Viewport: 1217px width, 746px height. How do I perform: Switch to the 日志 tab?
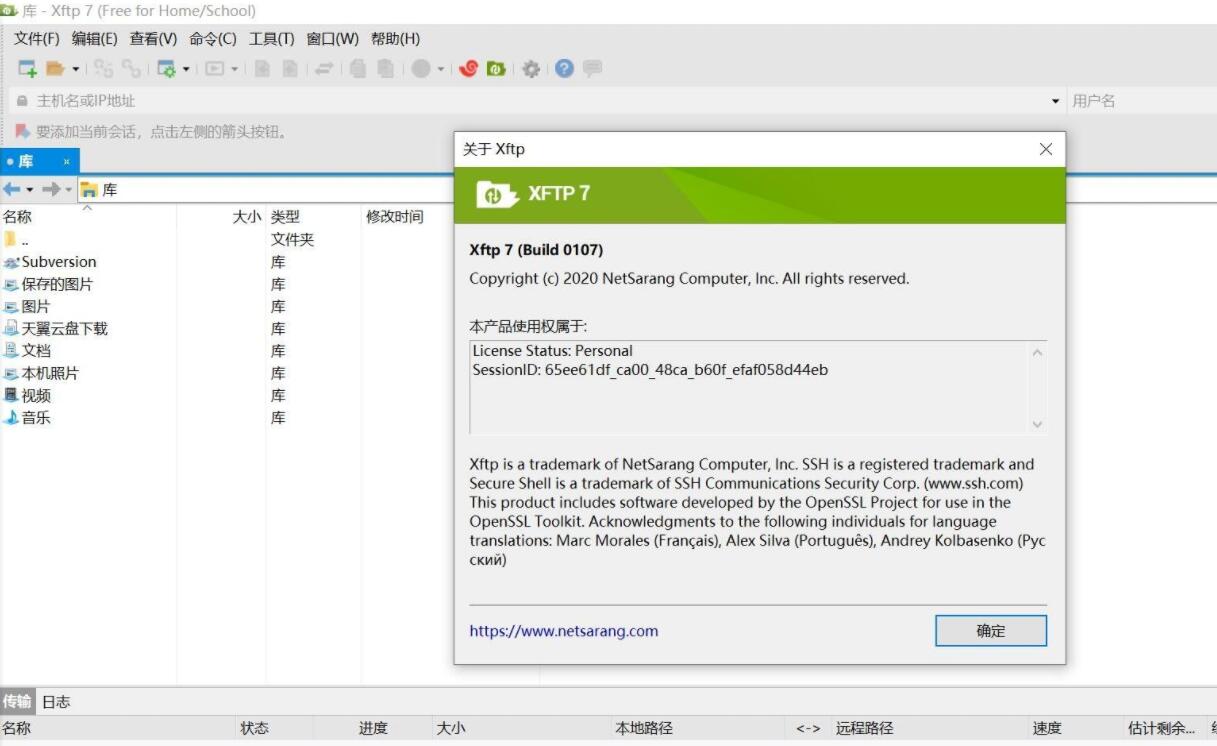pyautogui.click(x=56, y=702)
